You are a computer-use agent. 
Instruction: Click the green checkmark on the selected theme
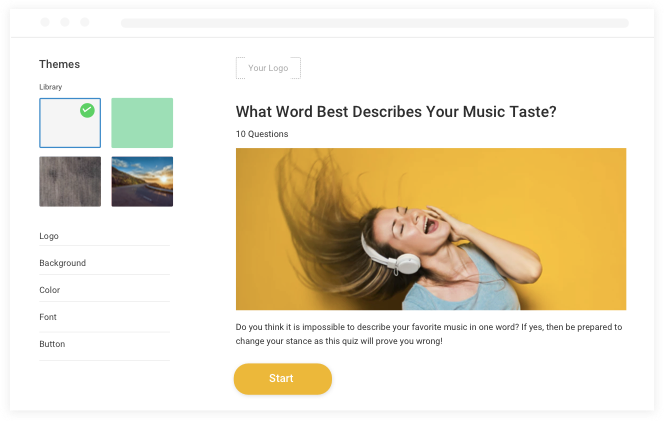(x=87, y=110)
